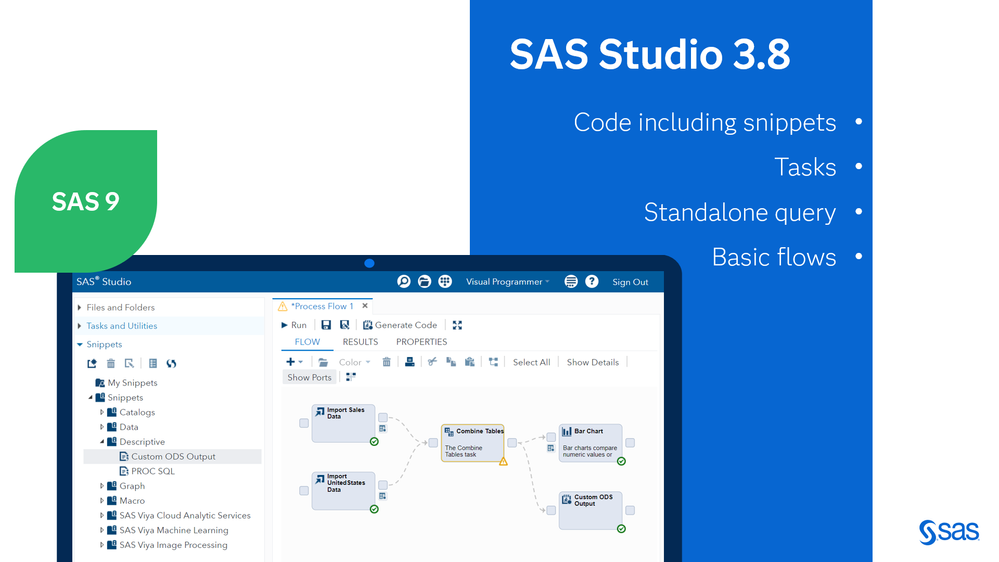The height and width of the screenshot is (562, 999).
Task: Click the snippet edit icon with arrow
Action: click(129, 363)
